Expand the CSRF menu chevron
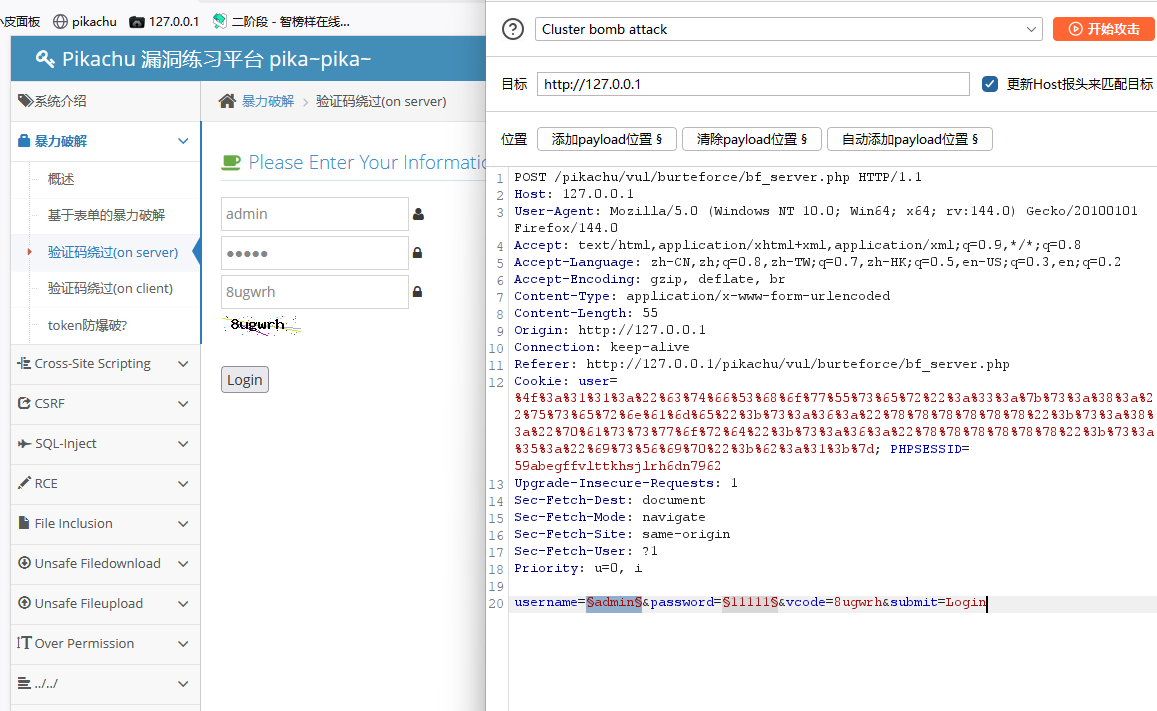Image resolution: width=1157 pixels, height=711 pixels. (183, 403)
